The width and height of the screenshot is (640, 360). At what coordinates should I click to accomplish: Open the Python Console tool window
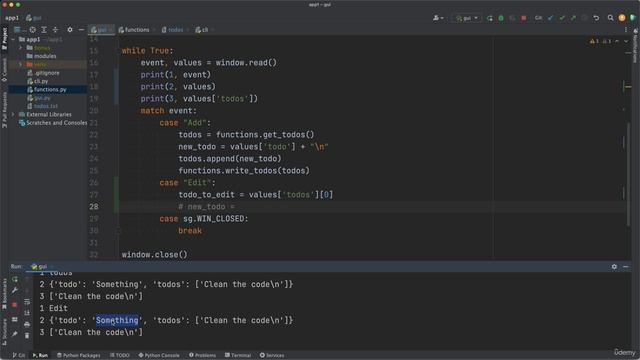(x=159, y=355)
